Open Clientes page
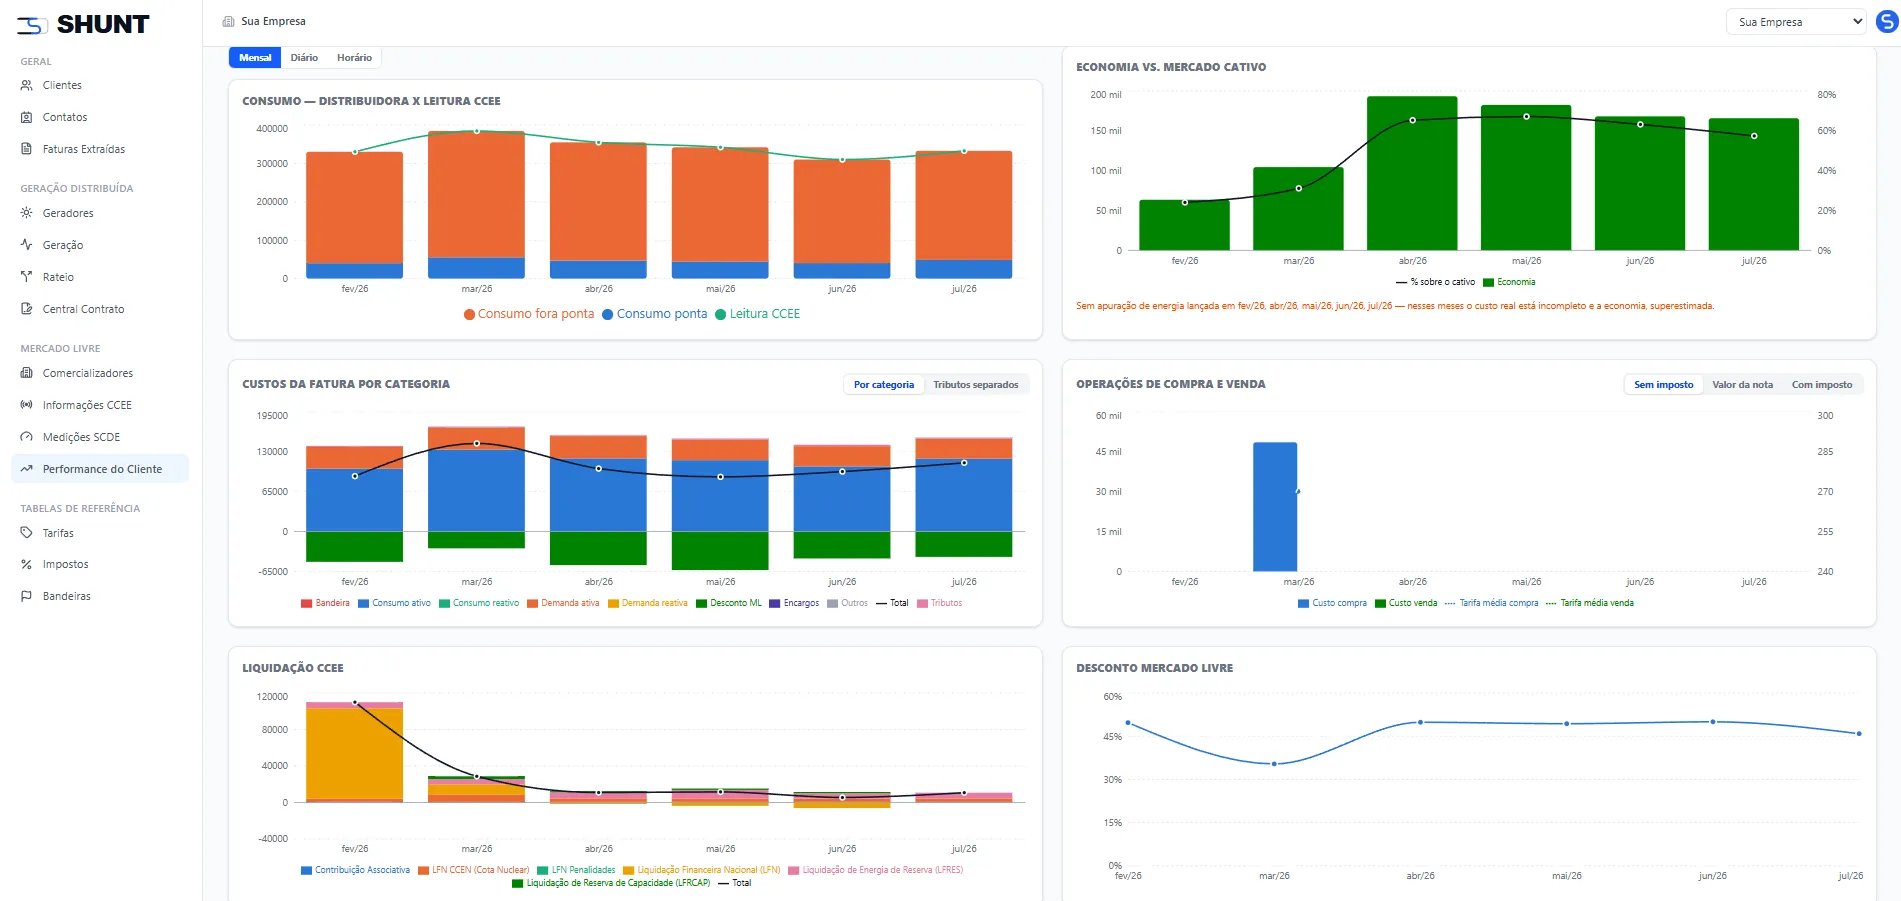This screenshot has height=901, width=1901. (x=100, y=85)
